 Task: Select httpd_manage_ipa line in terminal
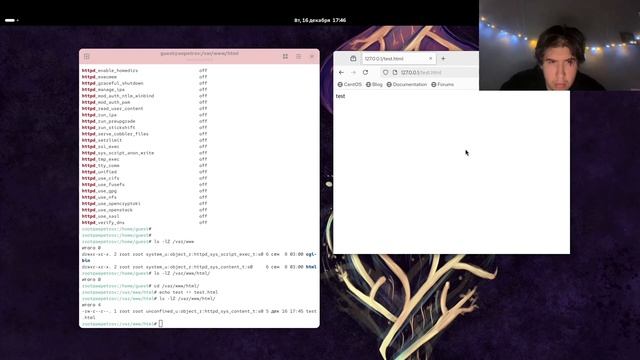click(144, 89)
